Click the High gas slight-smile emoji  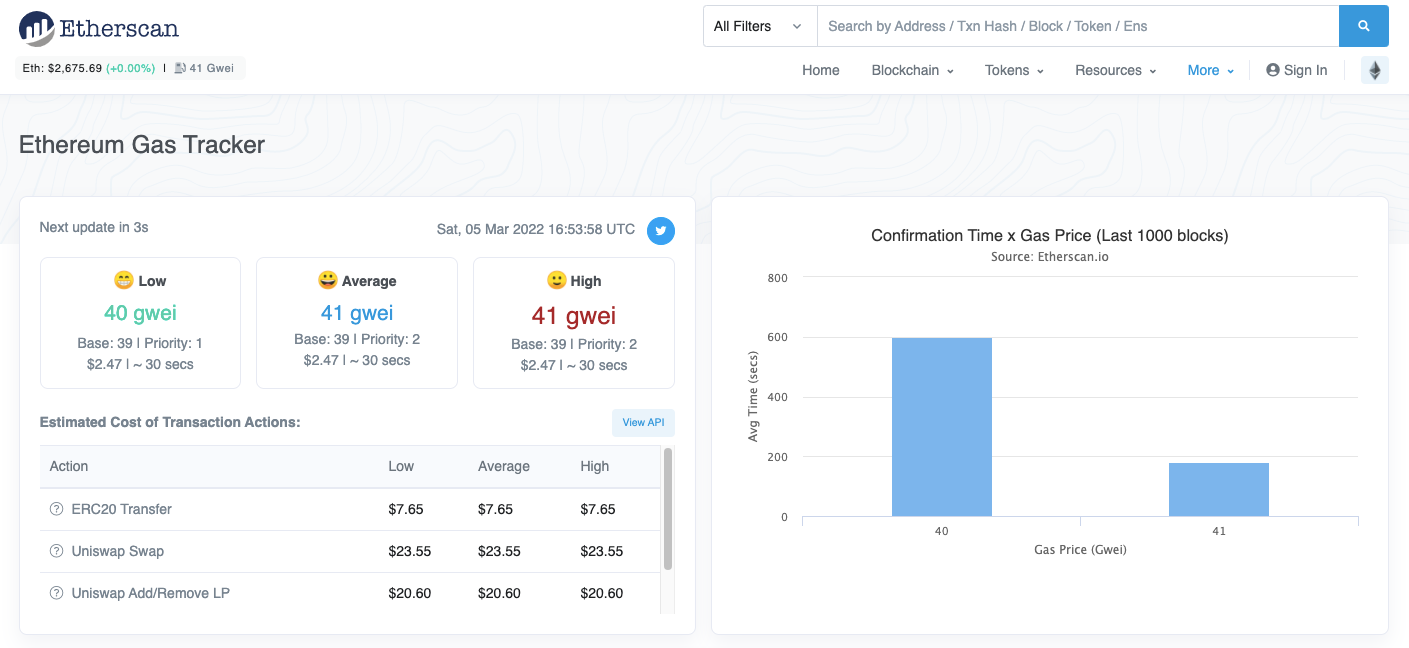point(557,281)
